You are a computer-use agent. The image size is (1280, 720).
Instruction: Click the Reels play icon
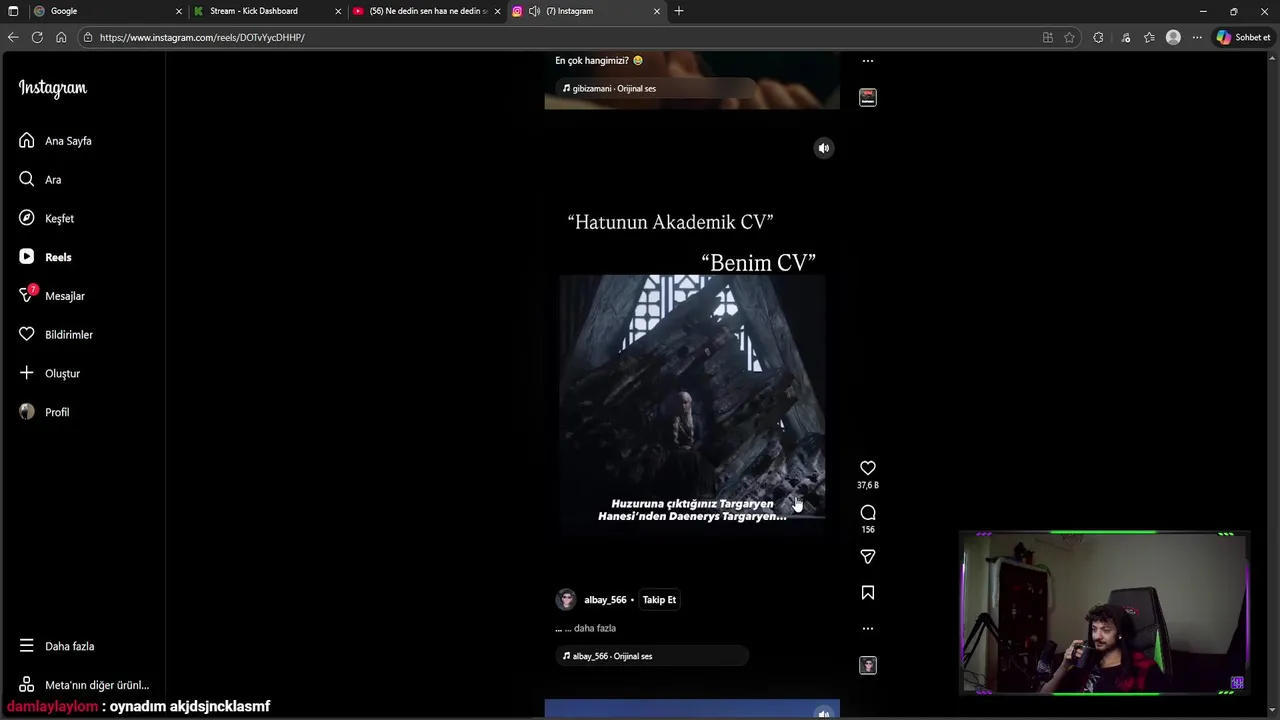27,257
